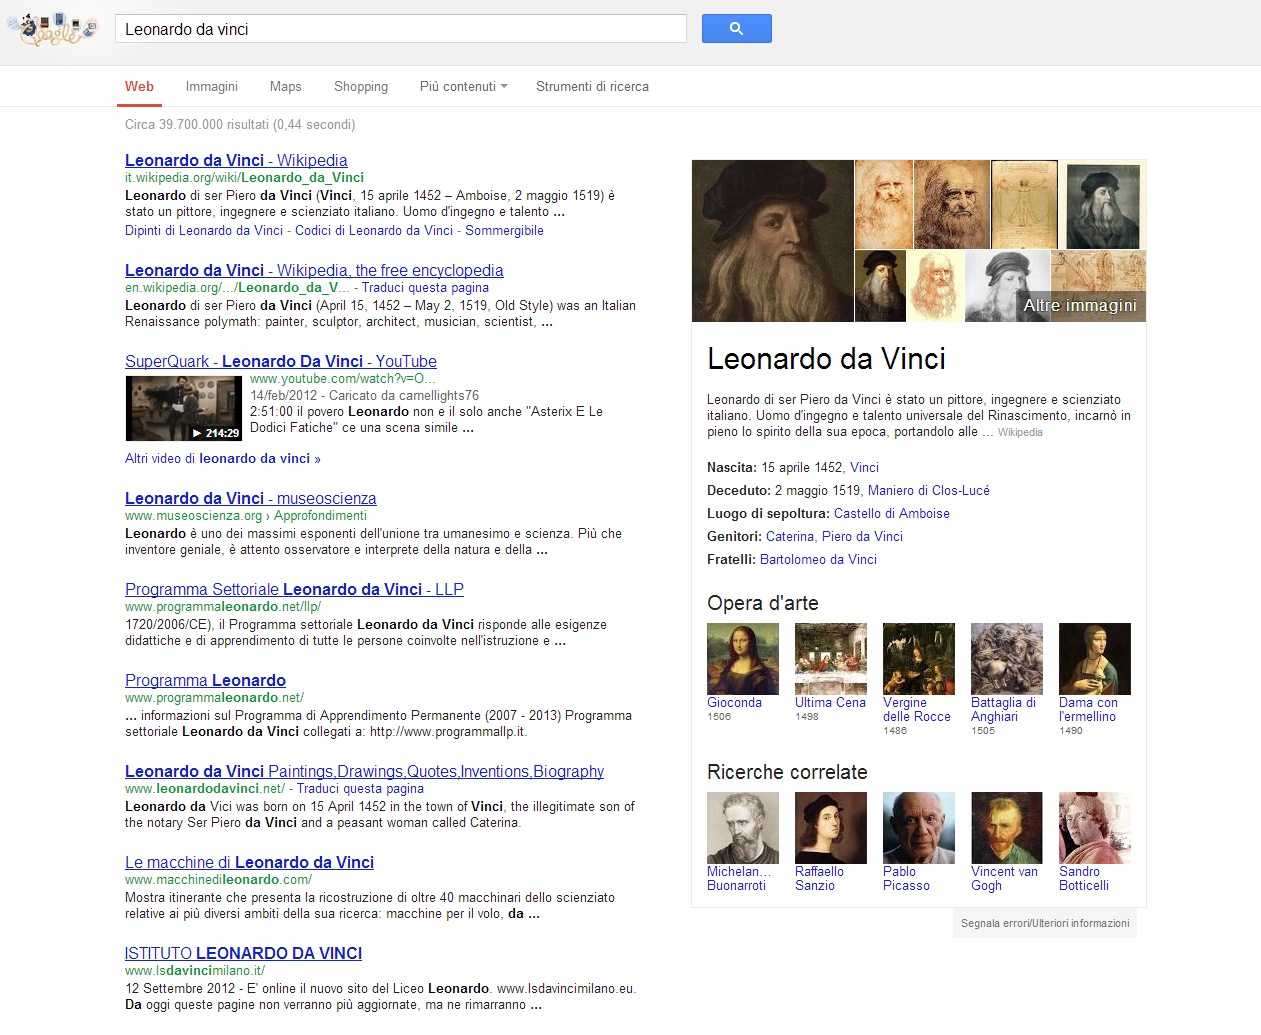This screenshot has width=1261, height=1035.
Task: Expand the Più contenuti dropdown
Action: (x=463, y=87)
